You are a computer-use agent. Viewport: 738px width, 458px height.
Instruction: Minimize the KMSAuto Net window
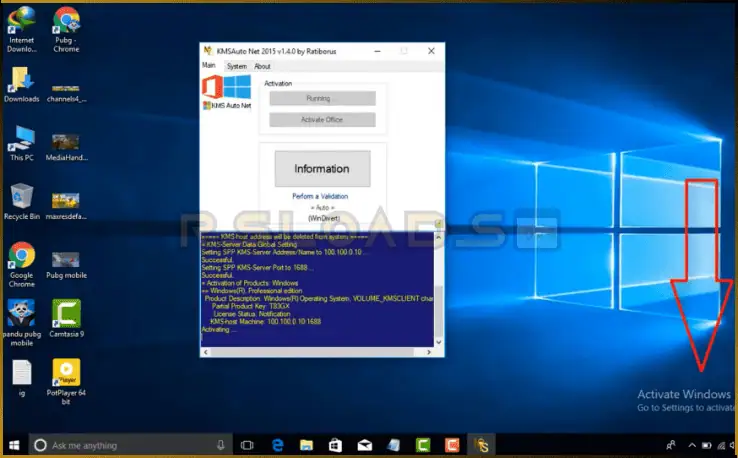pyautogui.click(x=377, y=51)
